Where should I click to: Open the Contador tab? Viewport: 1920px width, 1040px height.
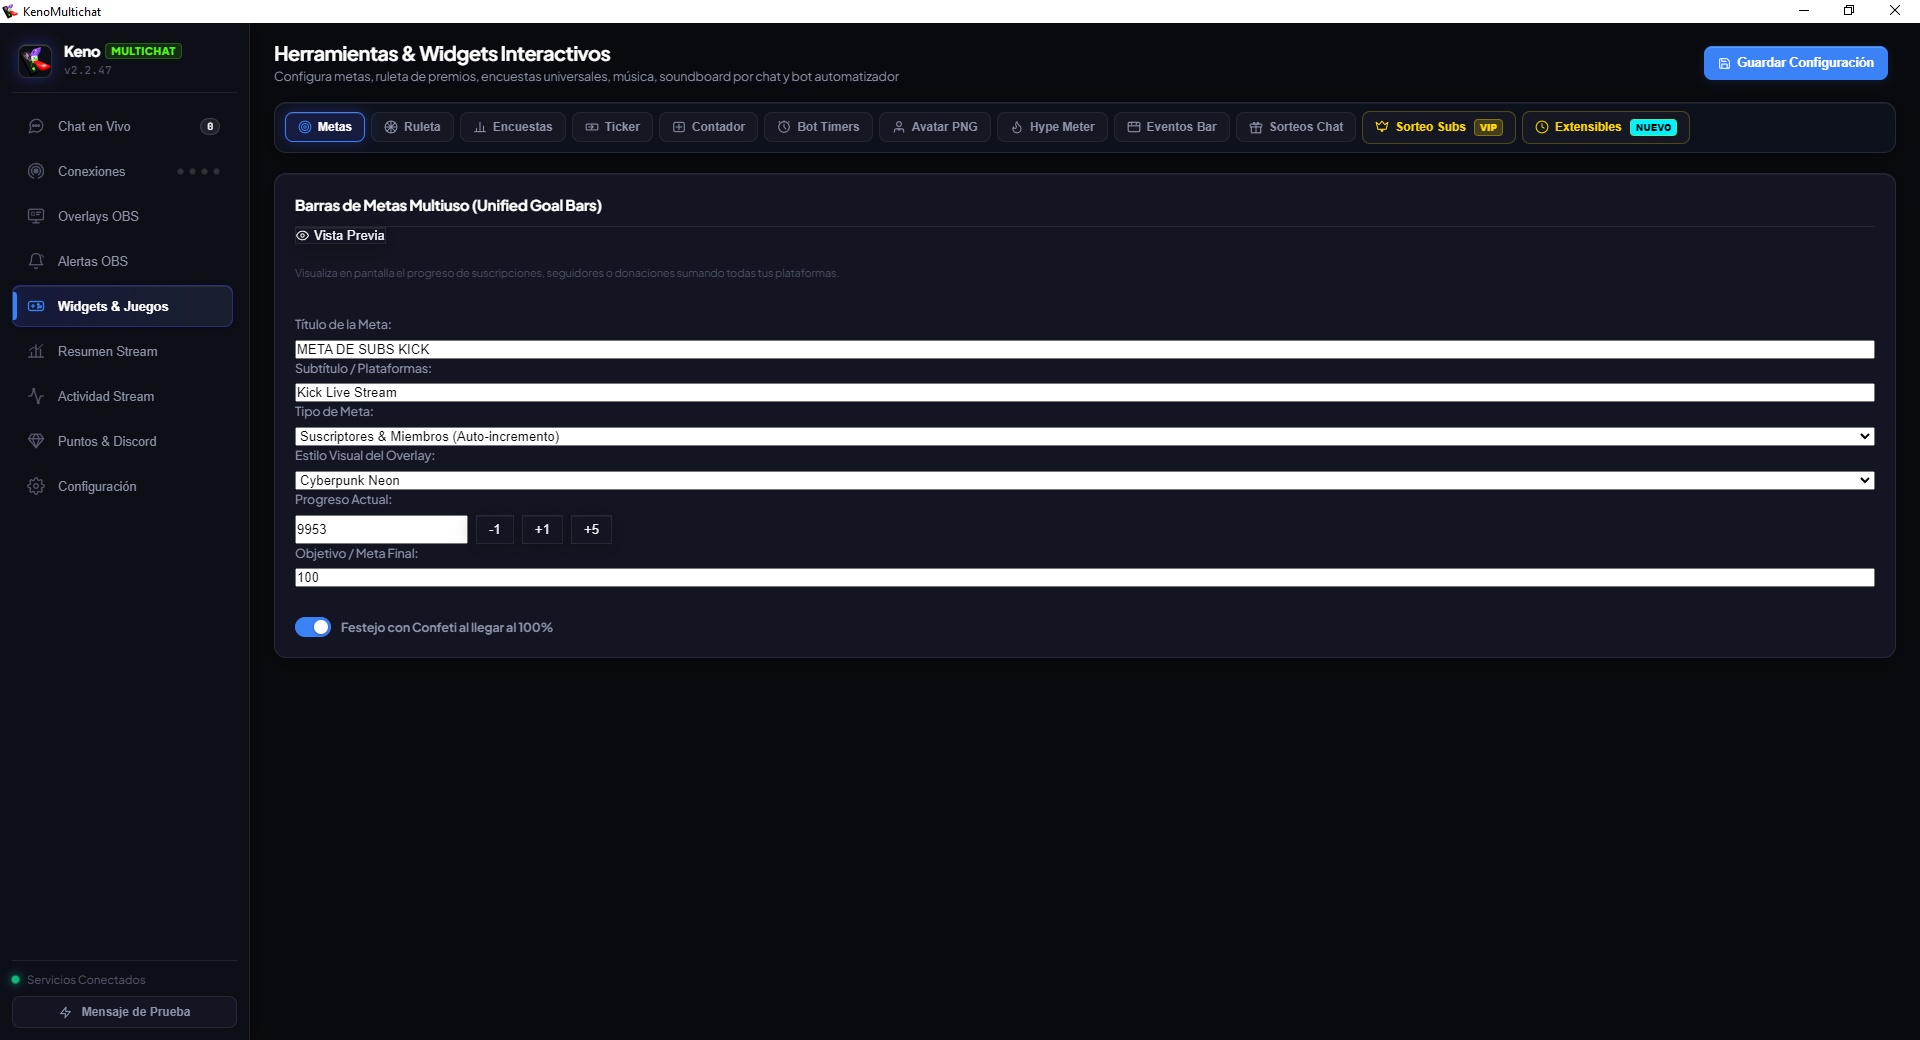tap(708, 127)
